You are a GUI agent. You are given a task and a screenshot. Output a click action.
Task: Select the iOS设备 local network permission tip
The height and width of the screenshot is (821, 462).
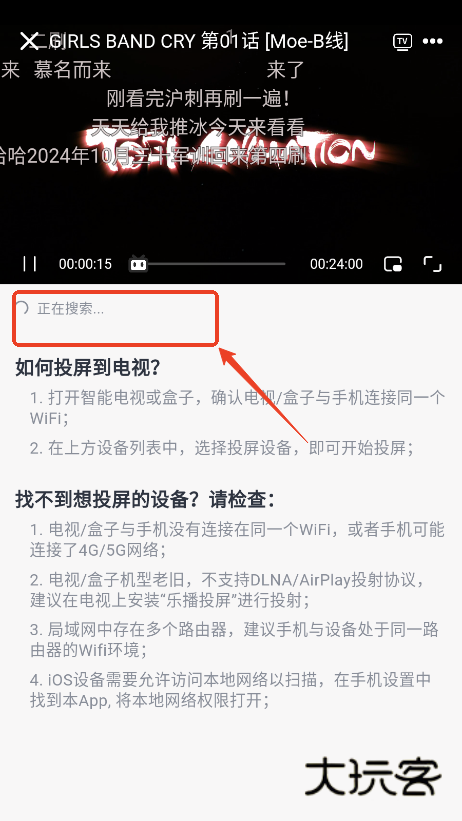(230, 690)
